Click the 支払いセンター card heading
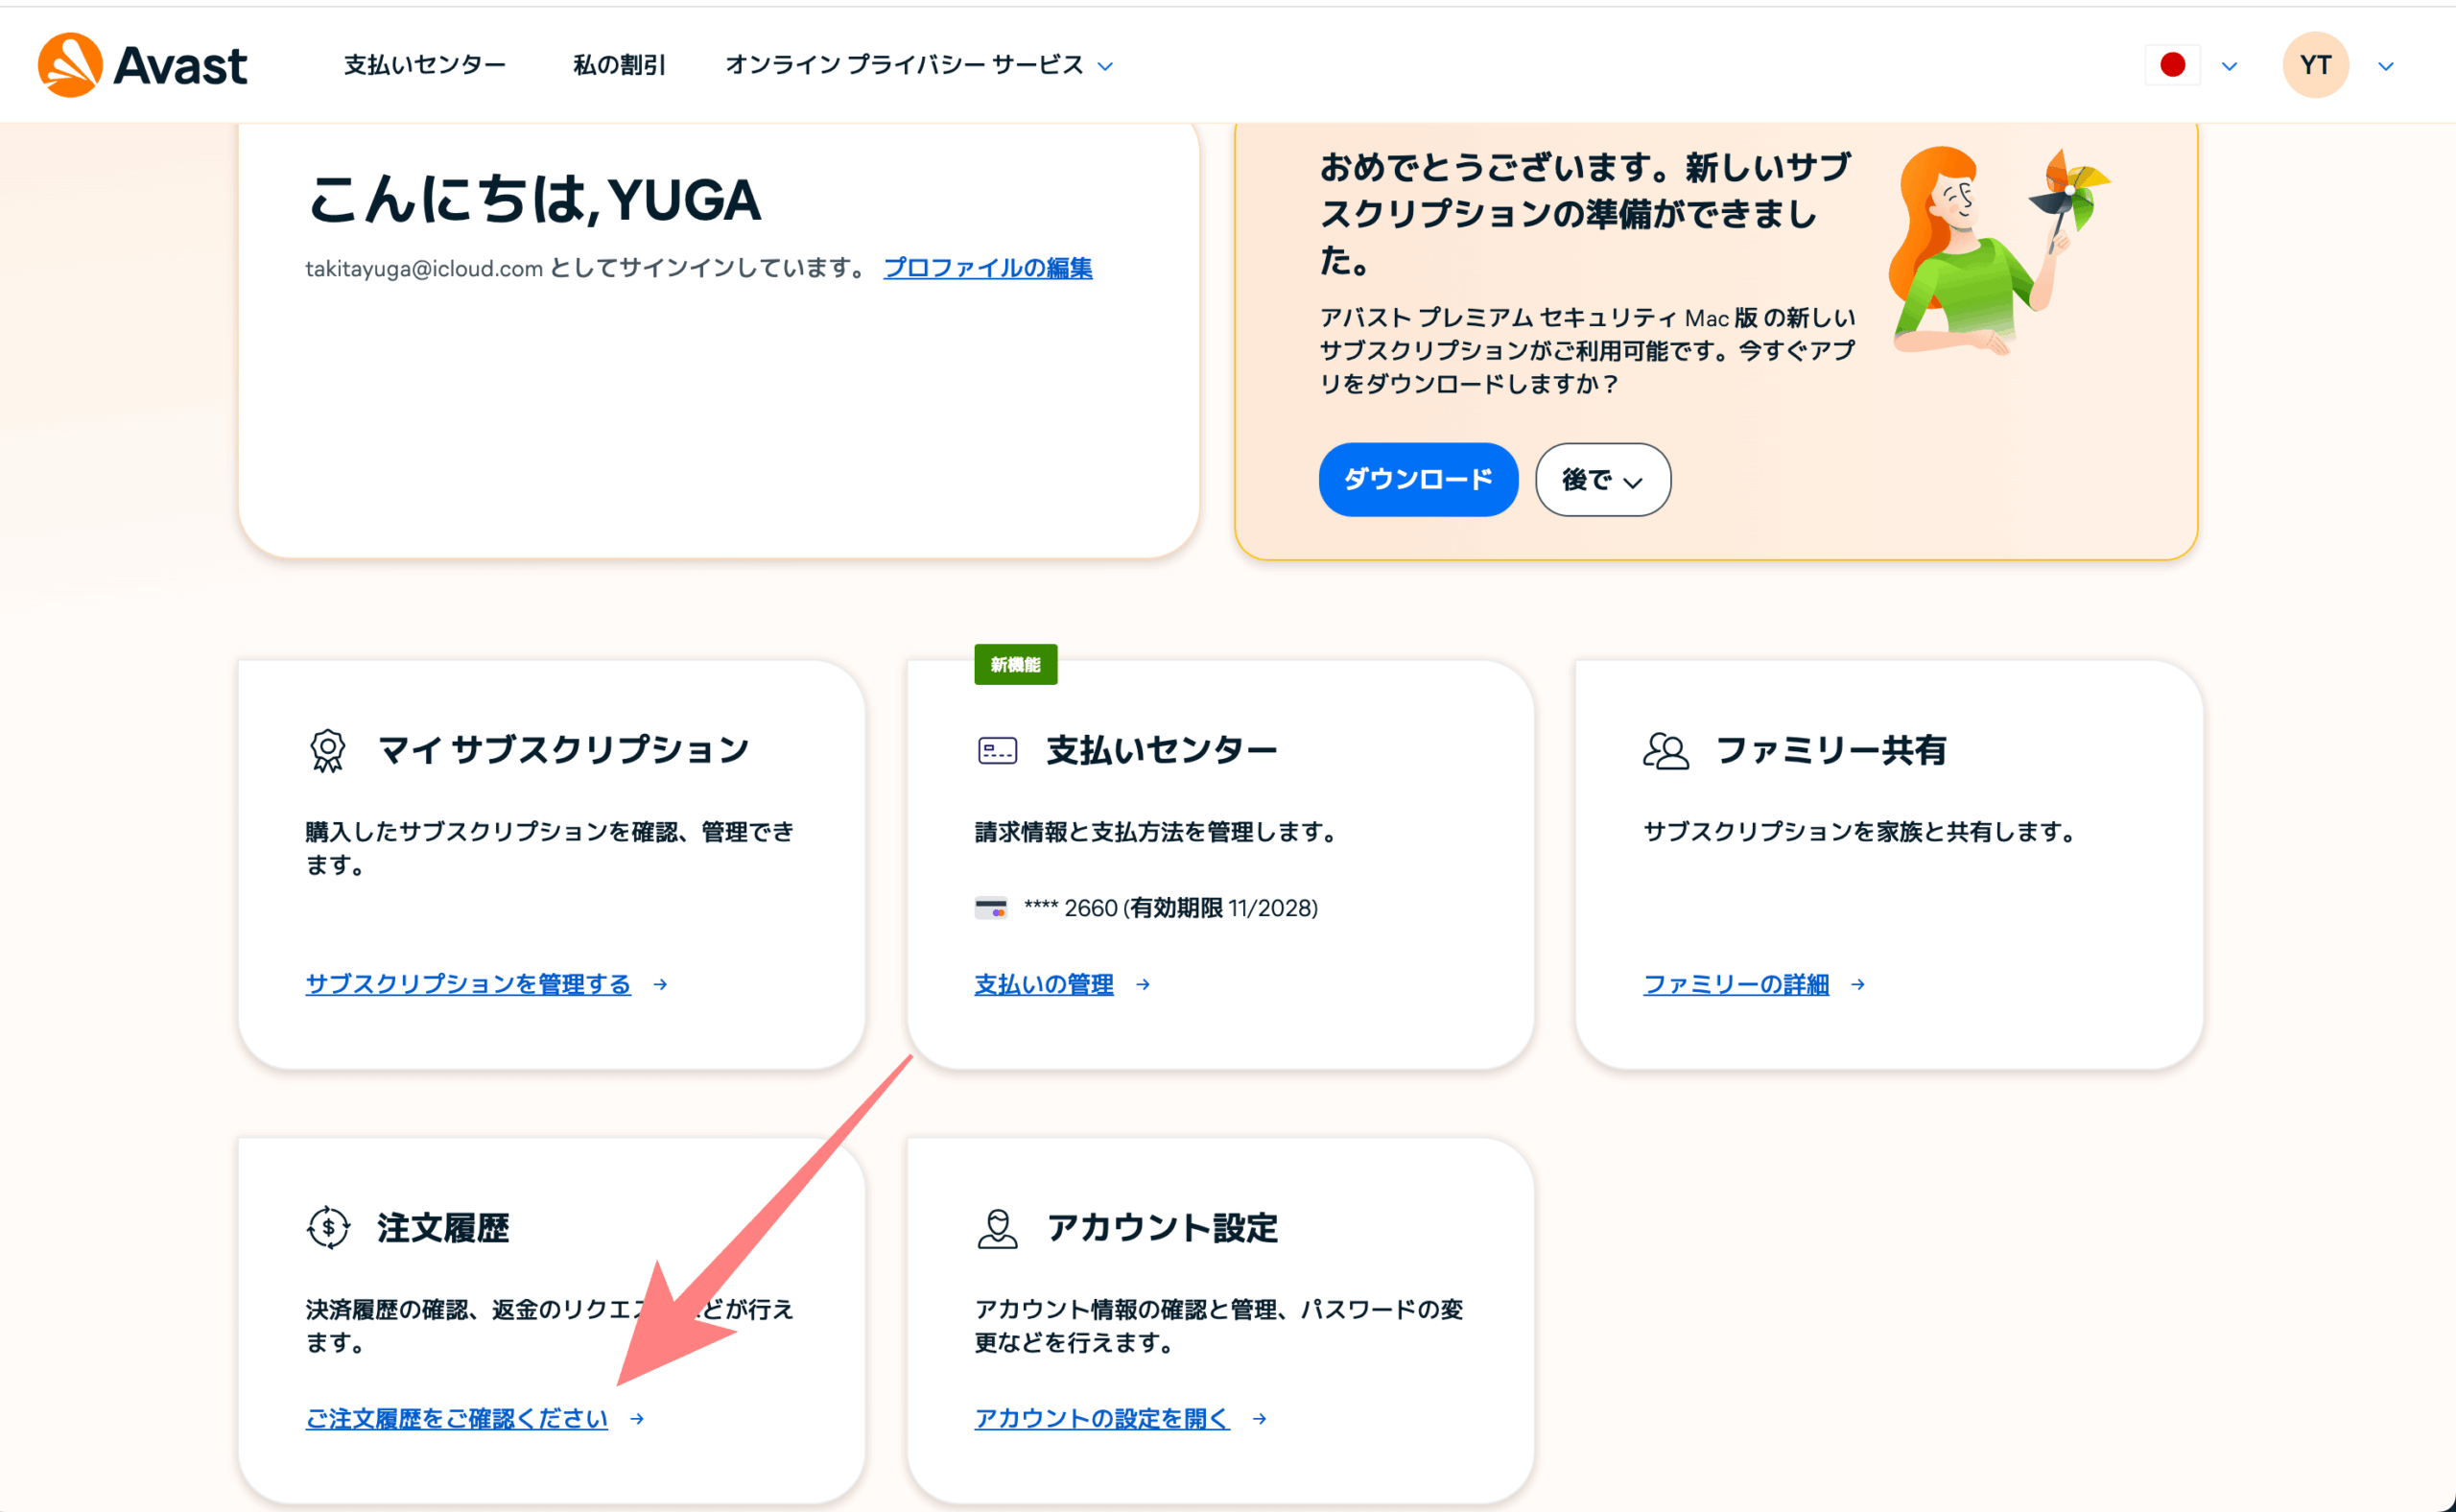This screenshot has width=2456, height=1512. click(x=1162, y=749)
